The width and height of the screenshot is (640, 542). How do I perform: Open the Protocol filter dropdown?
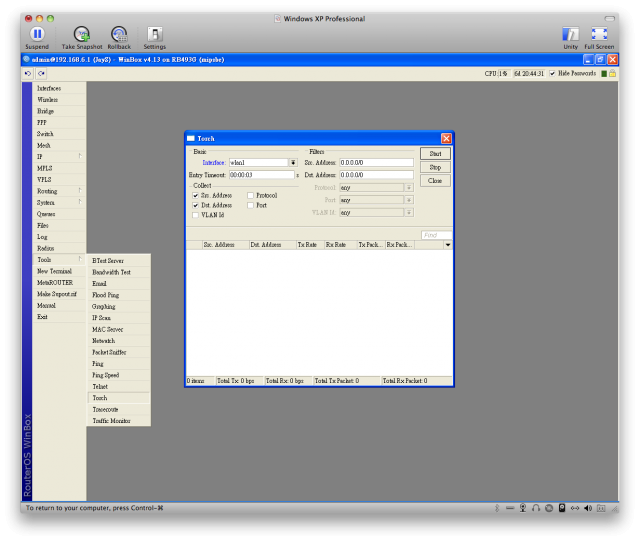pyautogui.click(x=409, y=187)
